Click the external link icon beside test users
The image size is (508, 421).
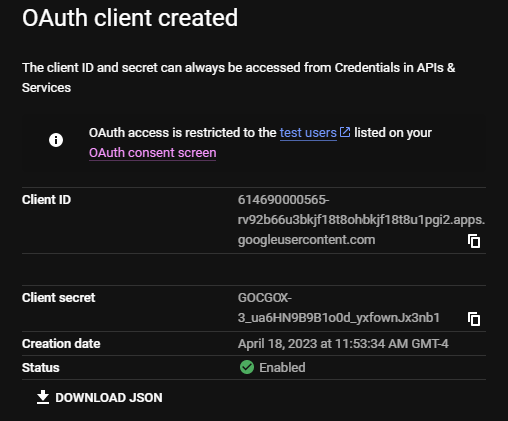(345, 132)
